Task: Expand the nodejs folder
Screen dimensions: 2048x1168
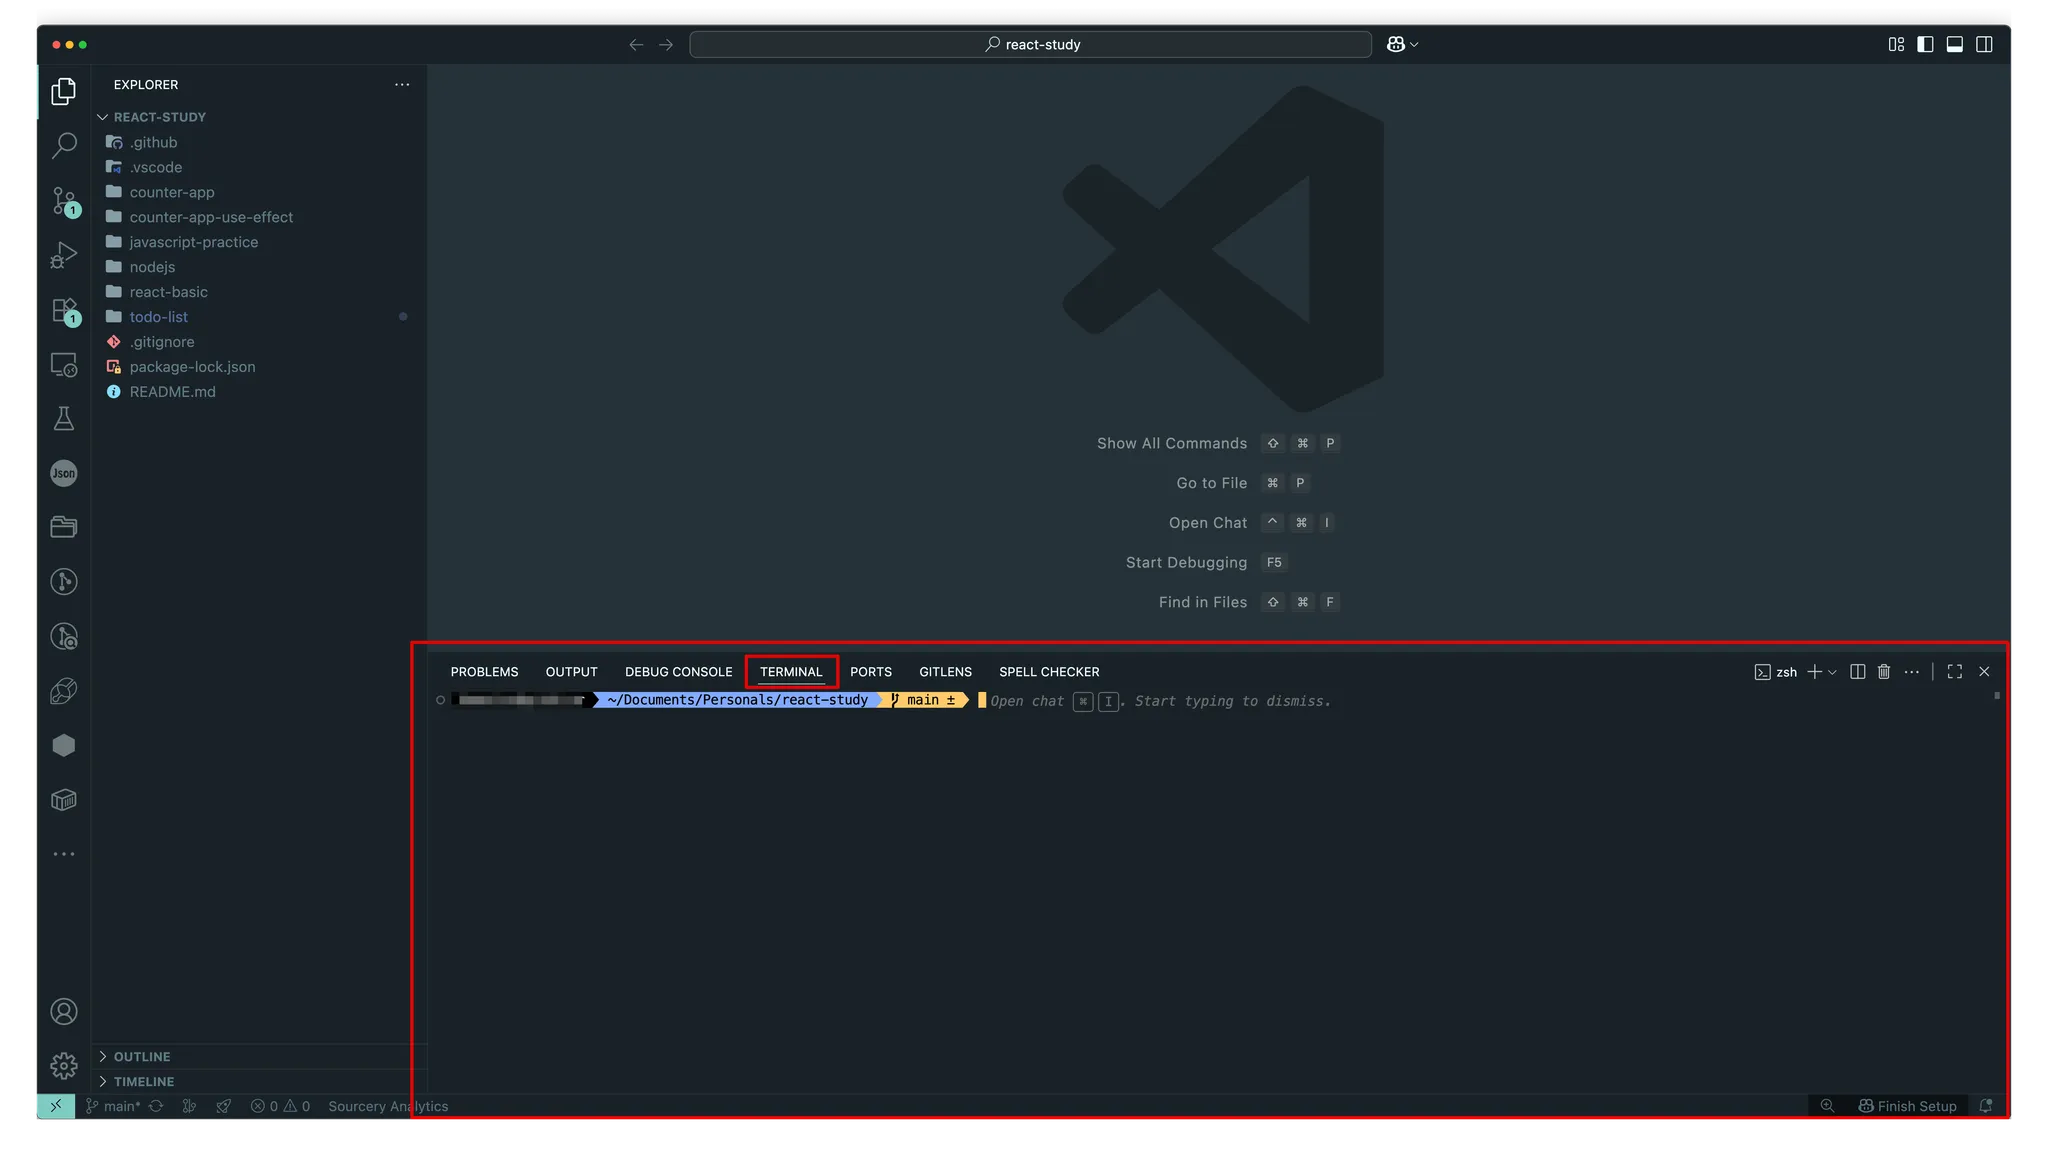Action: (x=152, y=267)
